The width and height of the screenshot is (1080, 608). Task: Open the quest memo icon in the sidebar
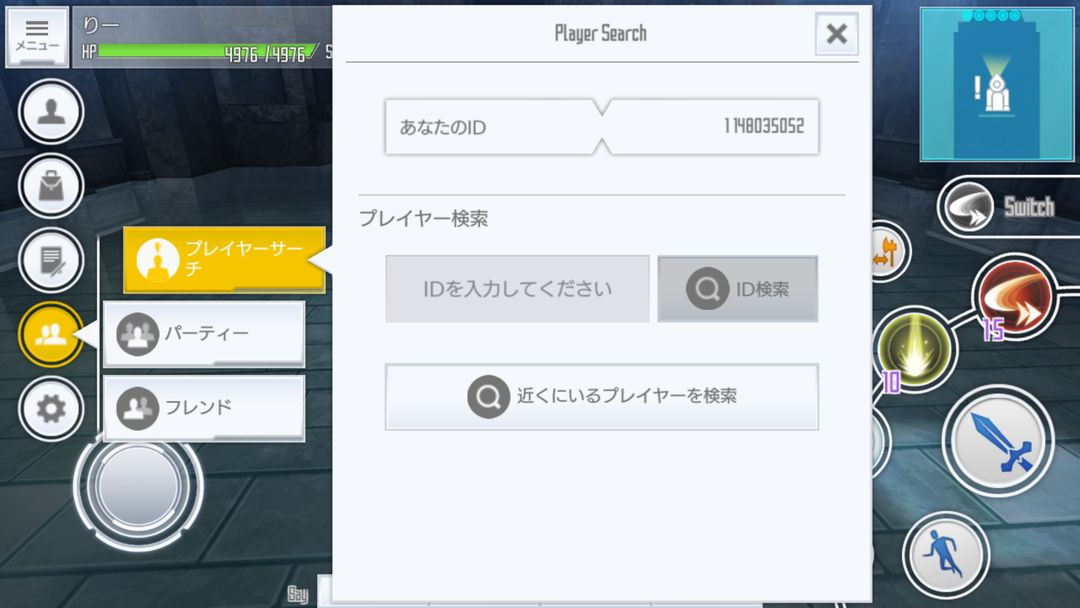pyautogui.click(x=50, y=260)
